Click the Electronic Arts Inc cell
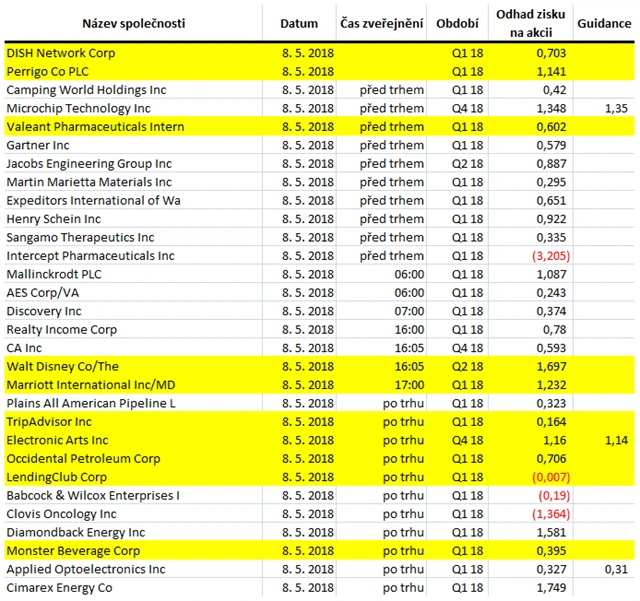The image size is (640, 601). click(x=58, y=440)
